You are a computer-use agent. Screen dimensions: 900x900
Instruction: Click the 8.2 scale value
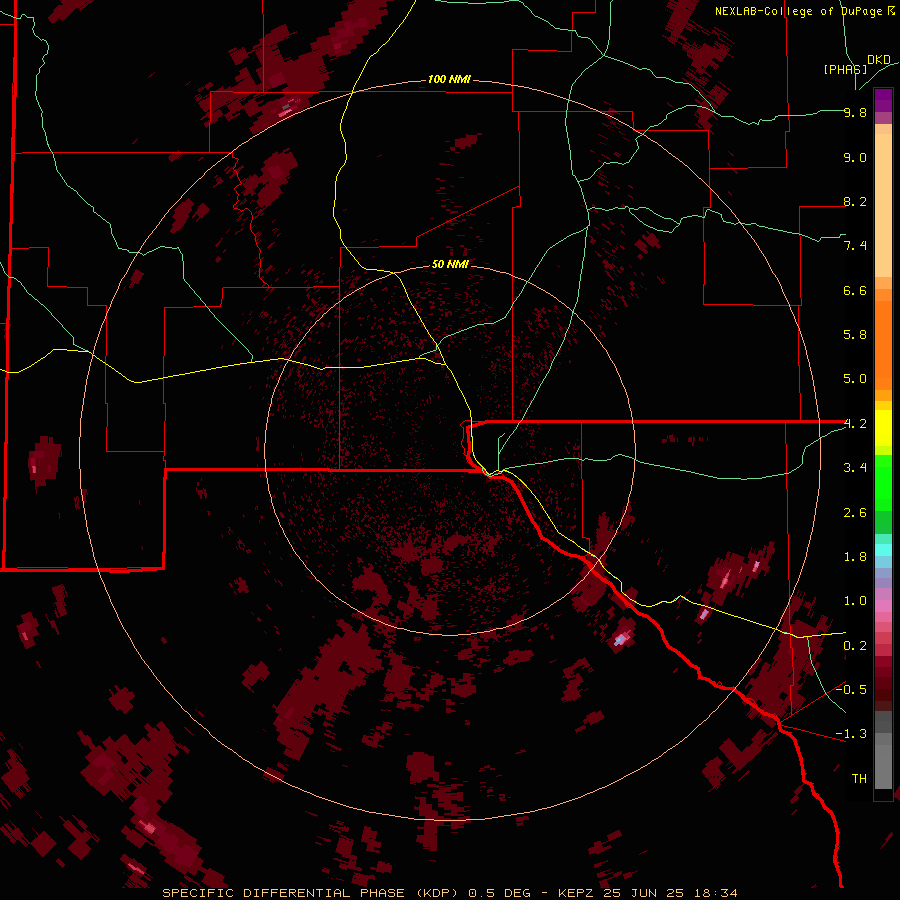855,201
